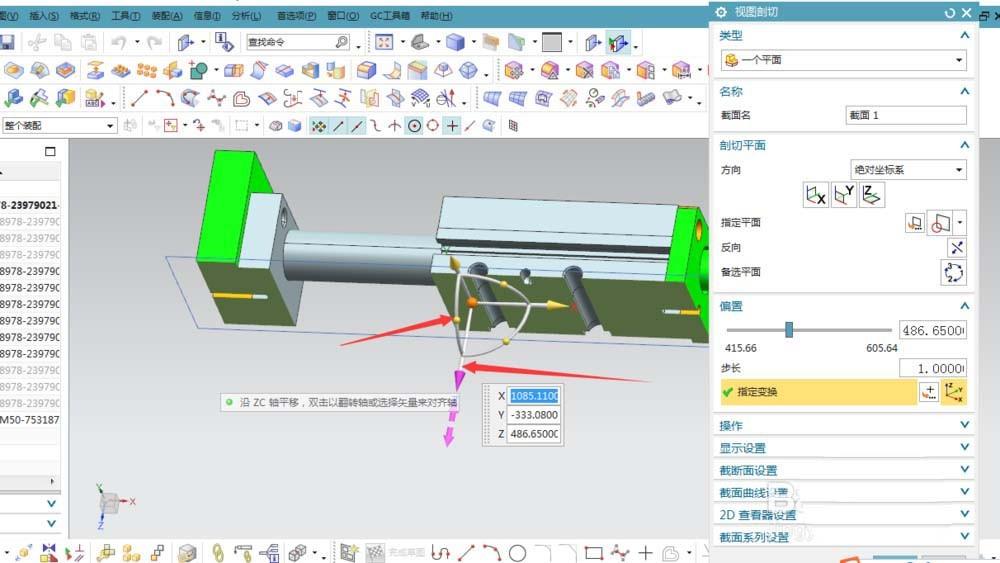Open the GC工具箱 menu
1000x563 pixels.
pos(390,15)
